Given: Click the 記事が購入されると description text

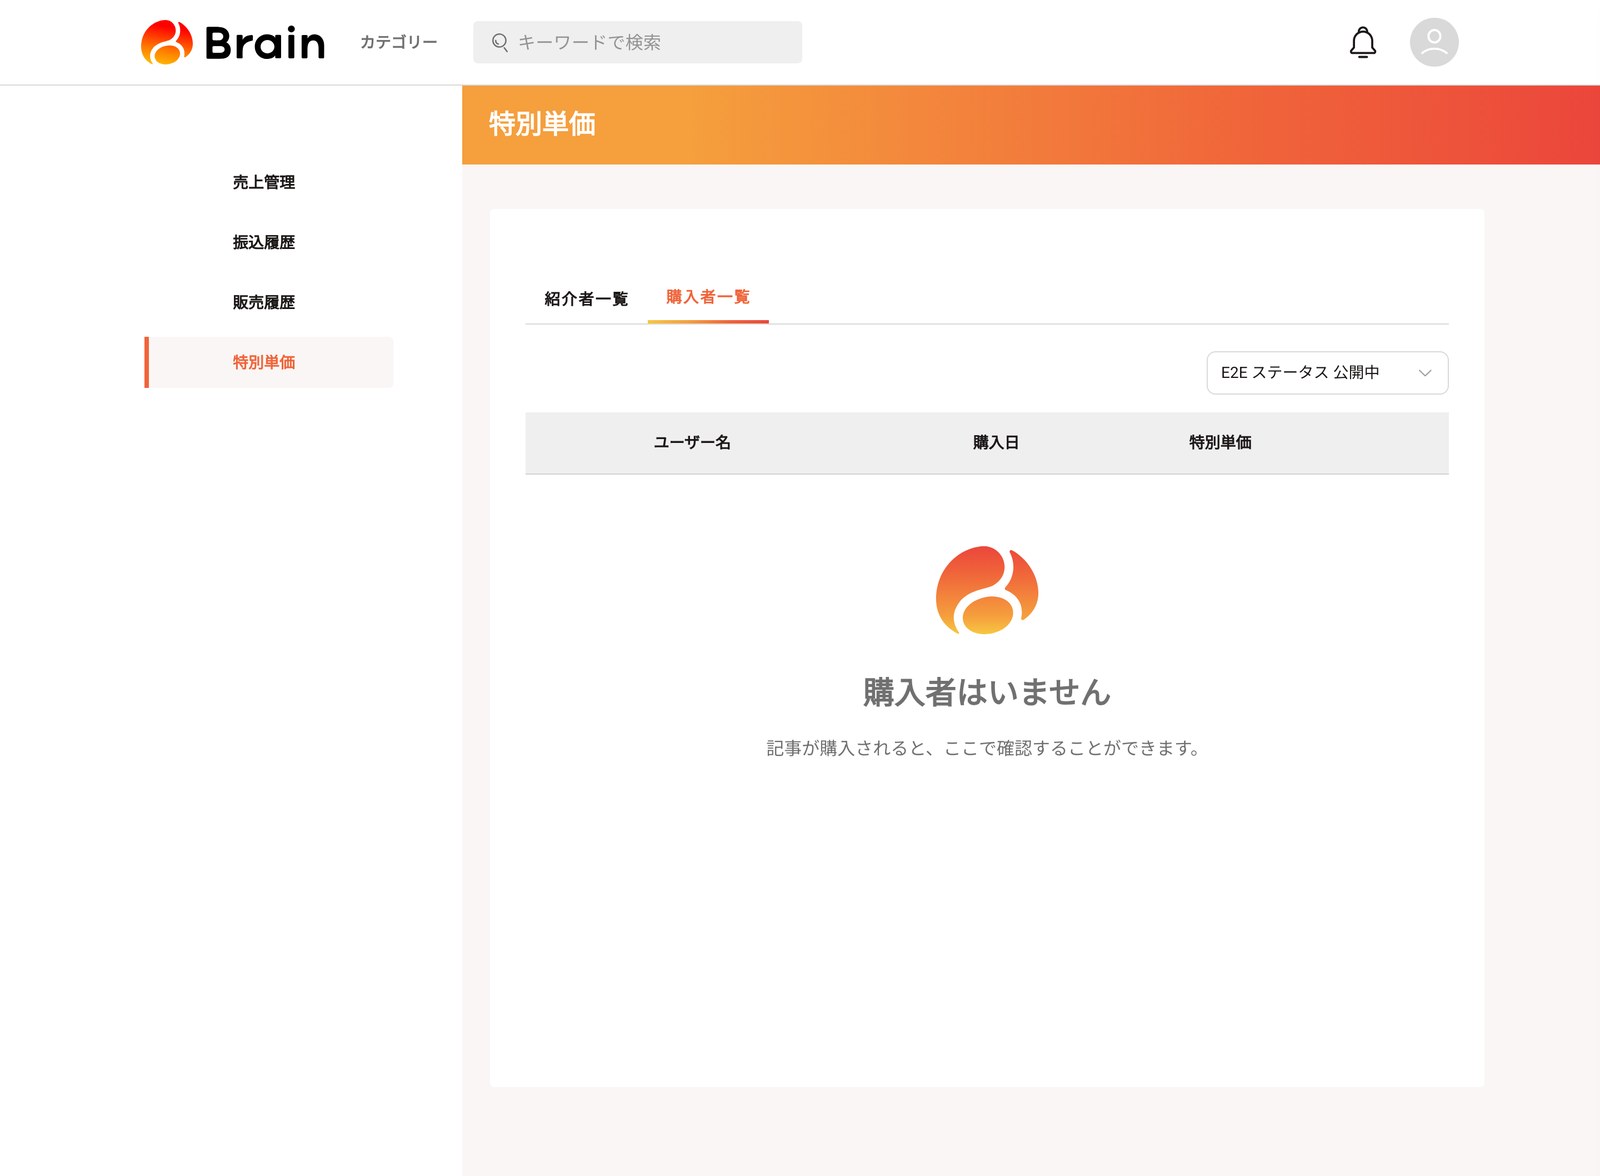Looking at the screenshot, I should click(986, 748).
